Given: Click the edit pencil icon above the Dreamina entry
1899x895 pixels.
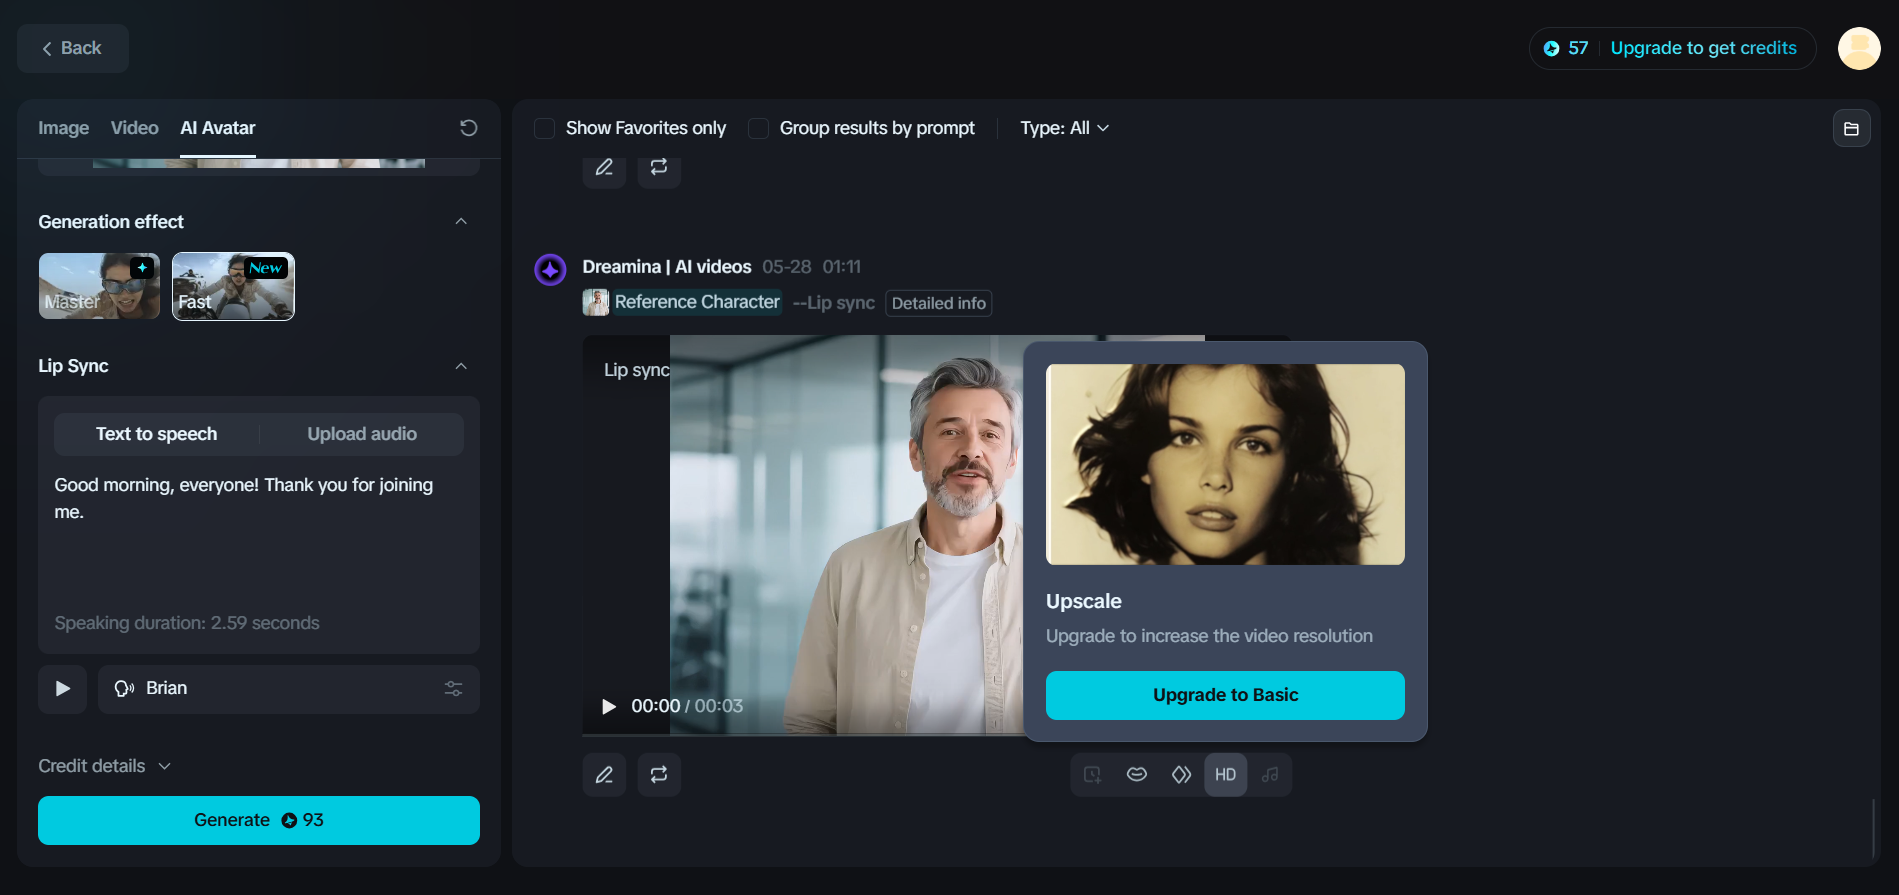Looking at the screenshot, I should point(604,168).
